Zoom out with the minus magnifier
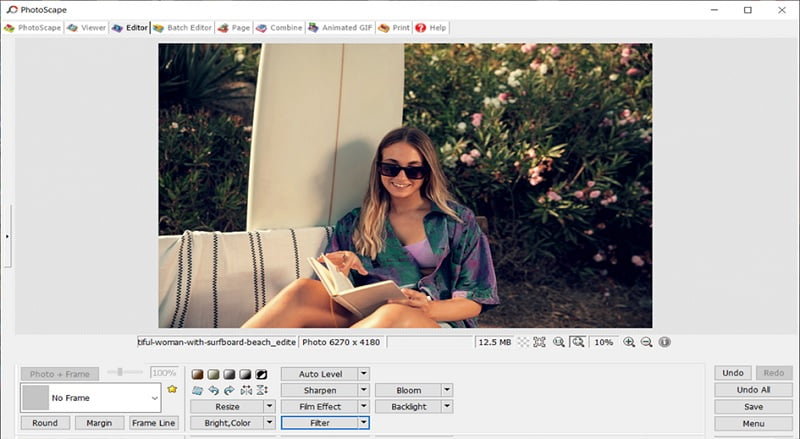The height and width of the screenshot is (439, 800). coord(646,342)
